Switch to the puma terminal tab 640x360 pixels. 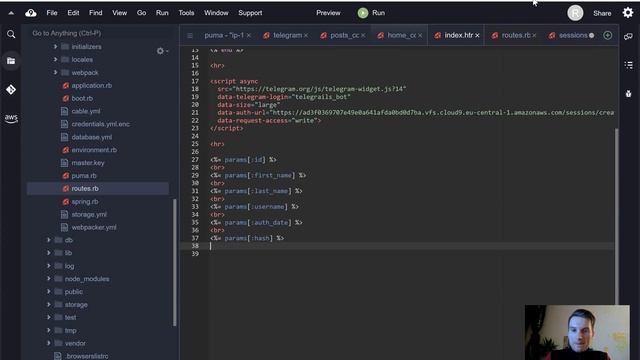(224, 36)
